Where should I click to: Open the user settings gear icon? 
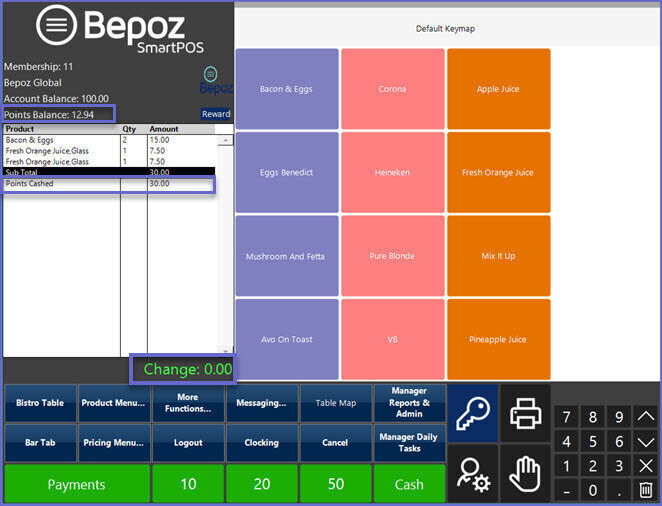click(472, 472)
